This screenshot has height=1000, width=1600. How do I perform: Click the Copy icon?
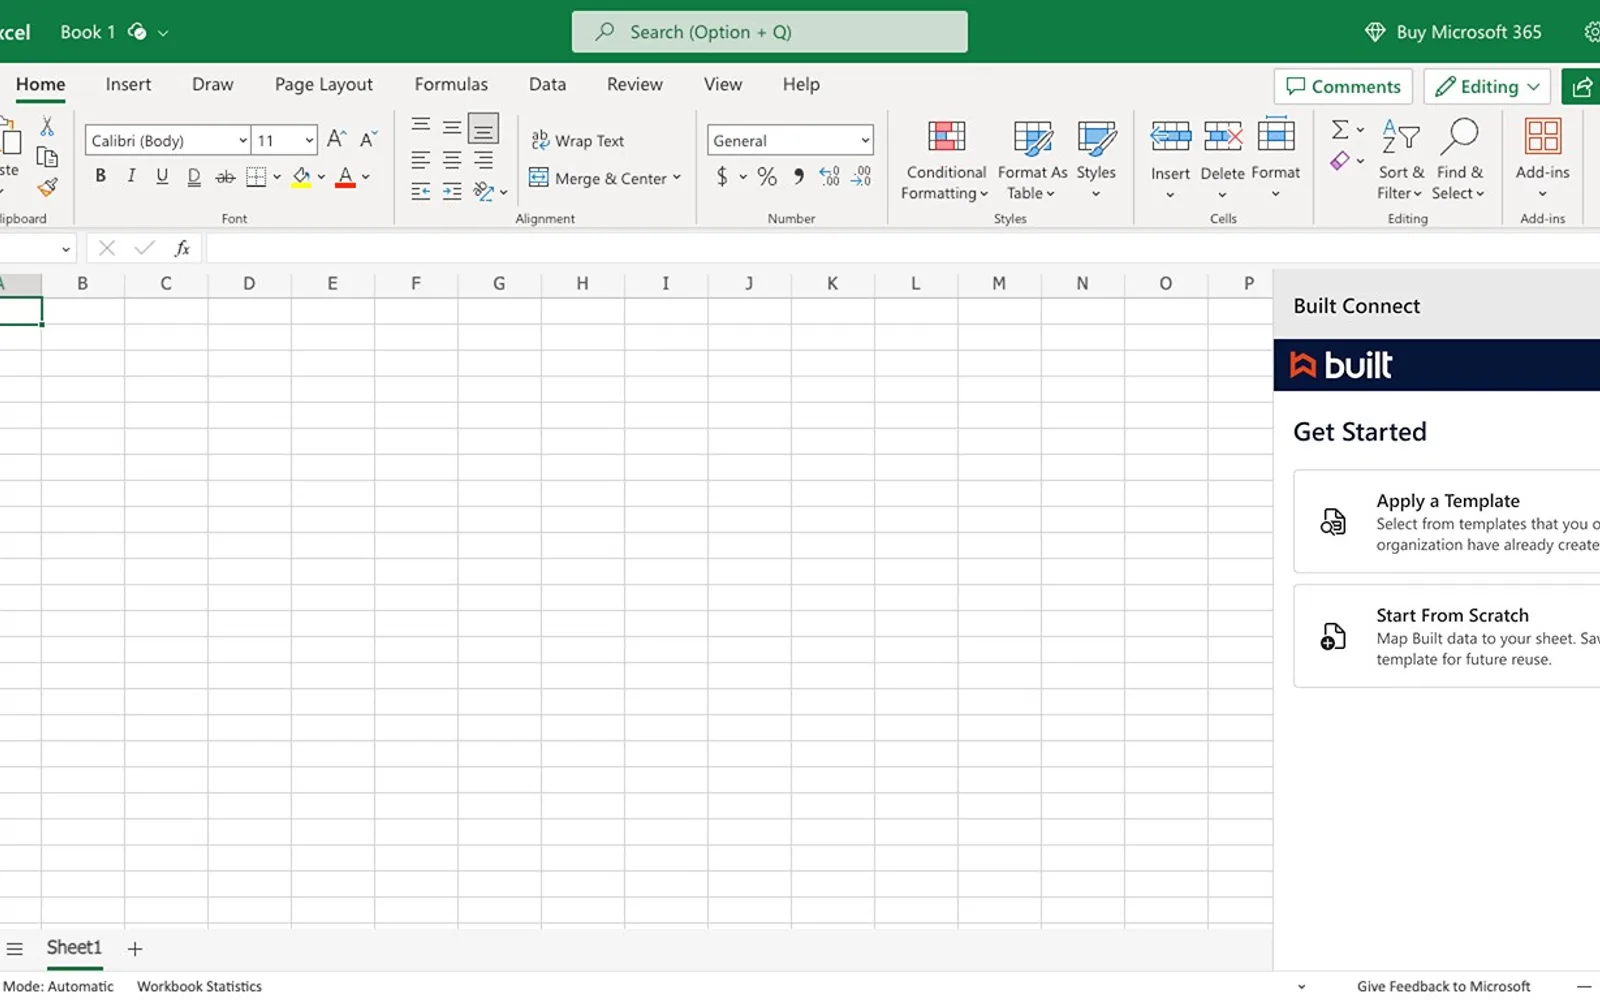[47, 157]
